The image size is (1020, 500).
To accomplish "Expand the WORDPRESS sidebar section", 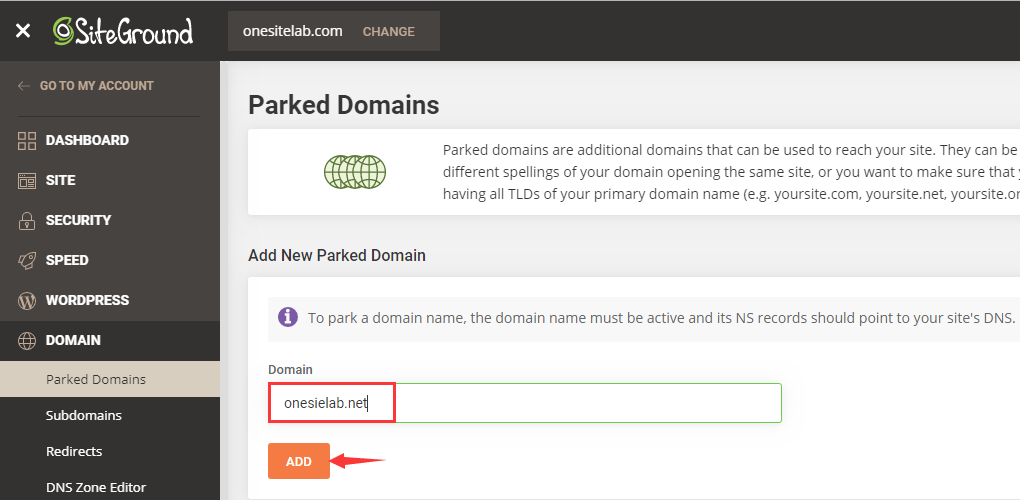I will [87, 300].
